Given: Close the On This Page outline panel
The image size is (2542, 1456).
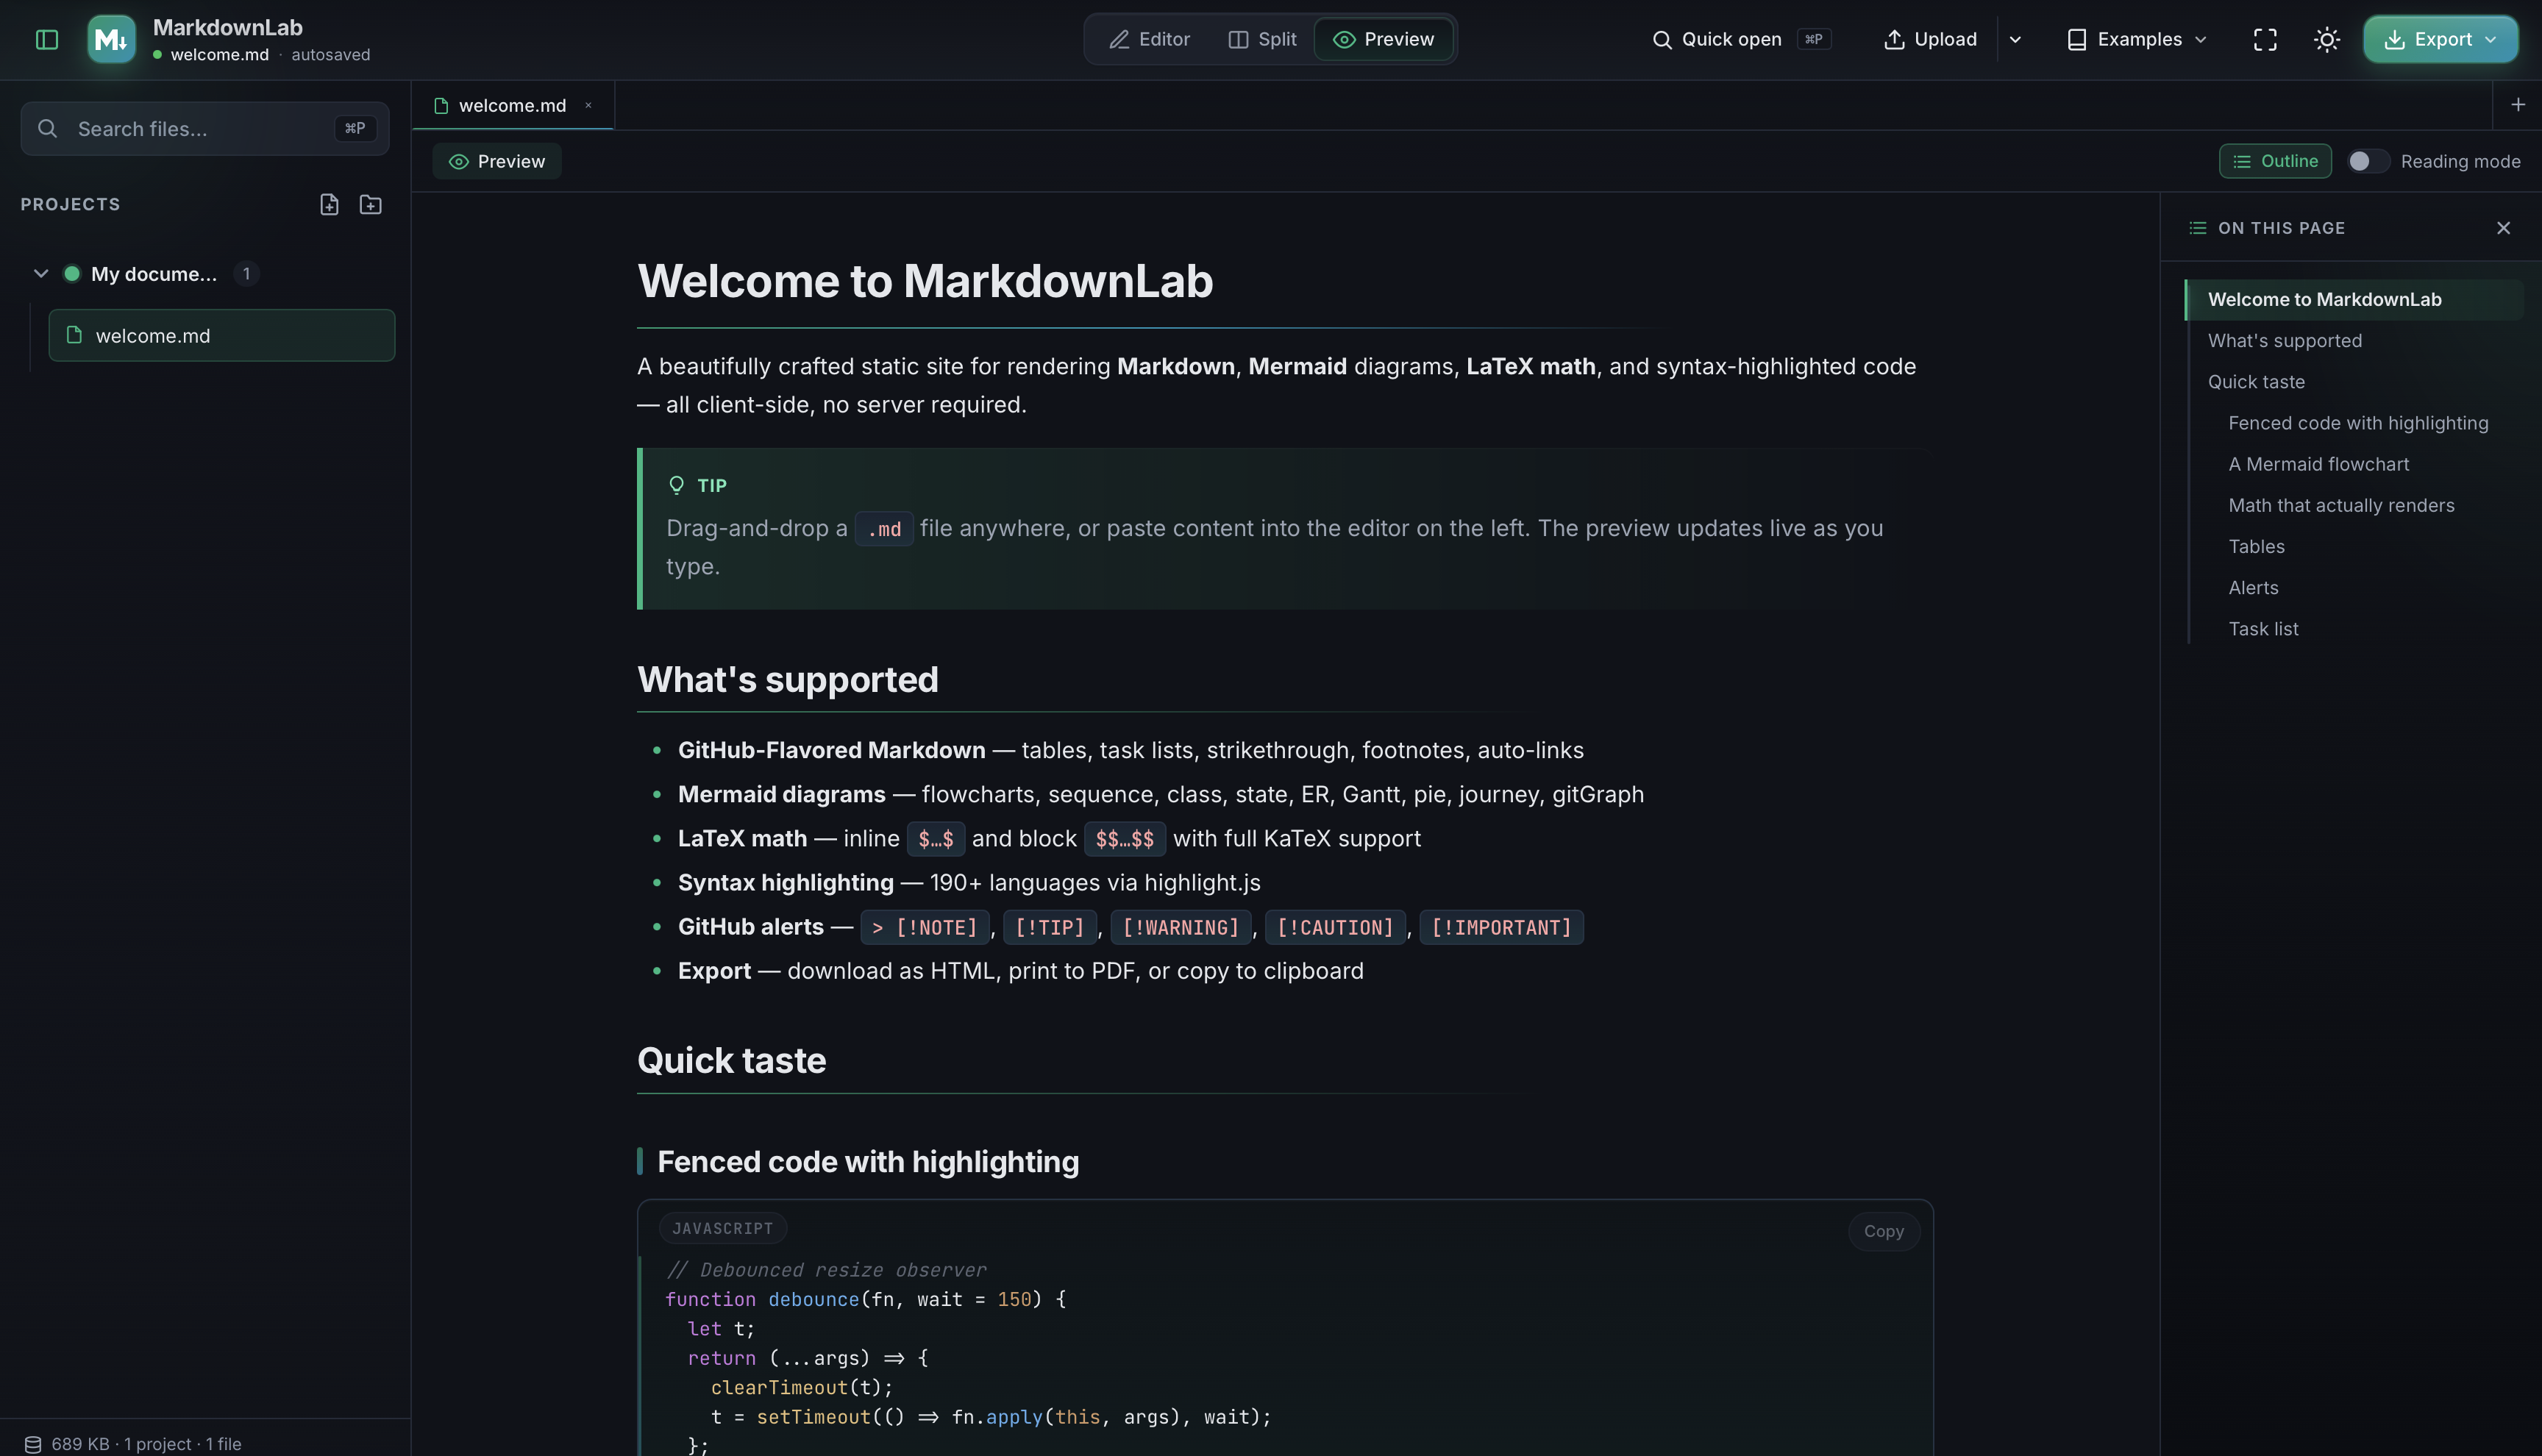Looking at the screenshot, I should [2503, 228].
